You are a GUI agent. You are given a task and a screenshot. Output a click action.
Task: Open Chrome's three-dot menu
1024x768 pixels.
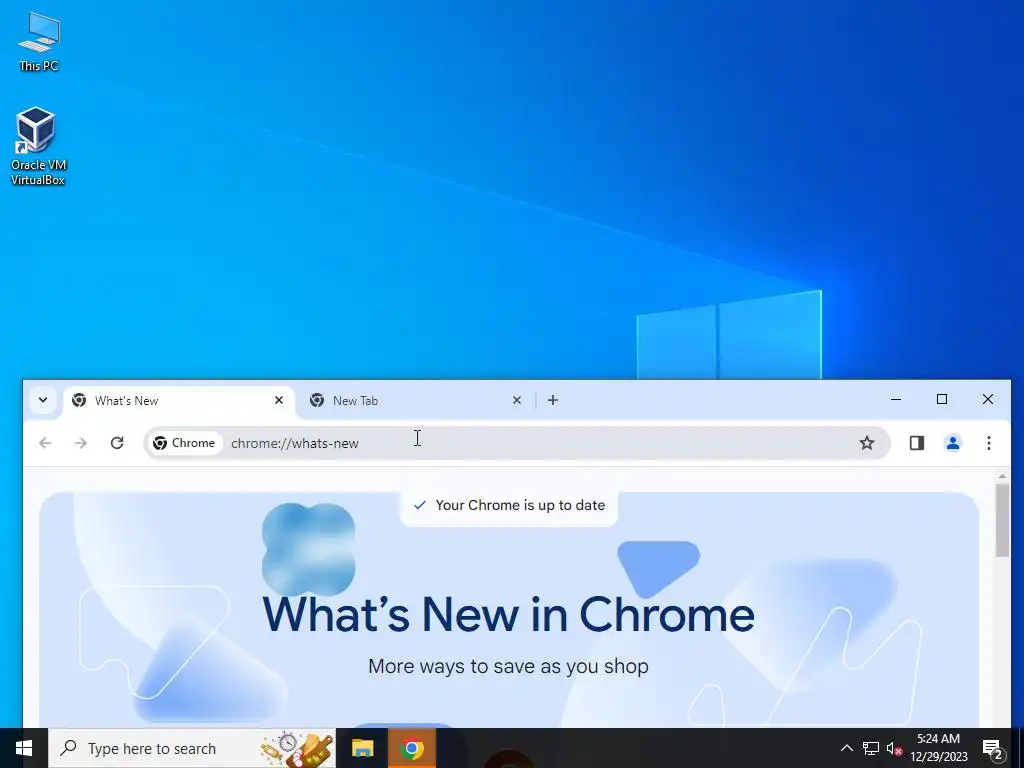[989, 443]
